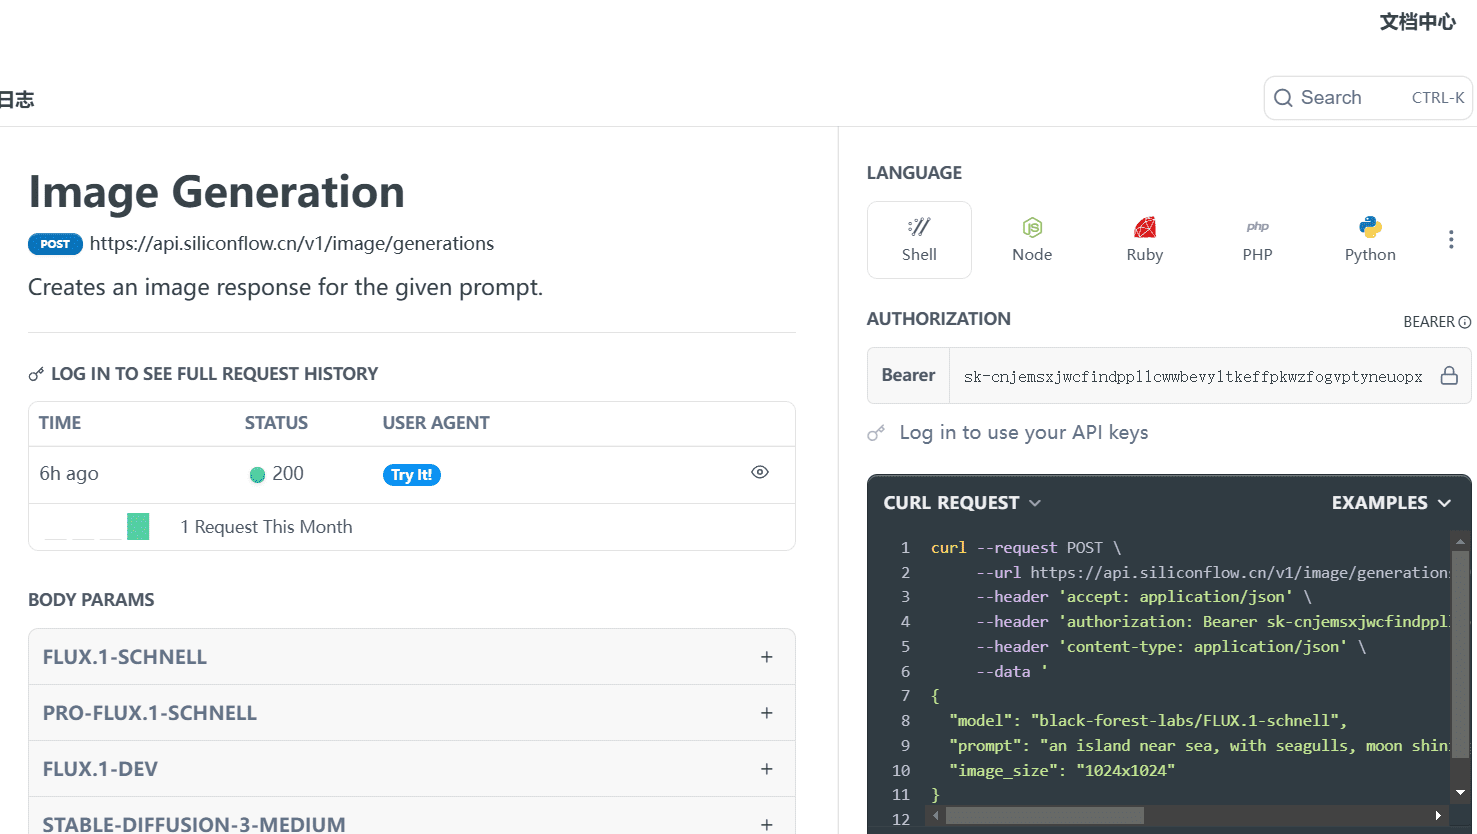This screenshot has height=834, width=1477.
Task: Click key icon beside Log in to use API keys
Action: tap(876, 433)
